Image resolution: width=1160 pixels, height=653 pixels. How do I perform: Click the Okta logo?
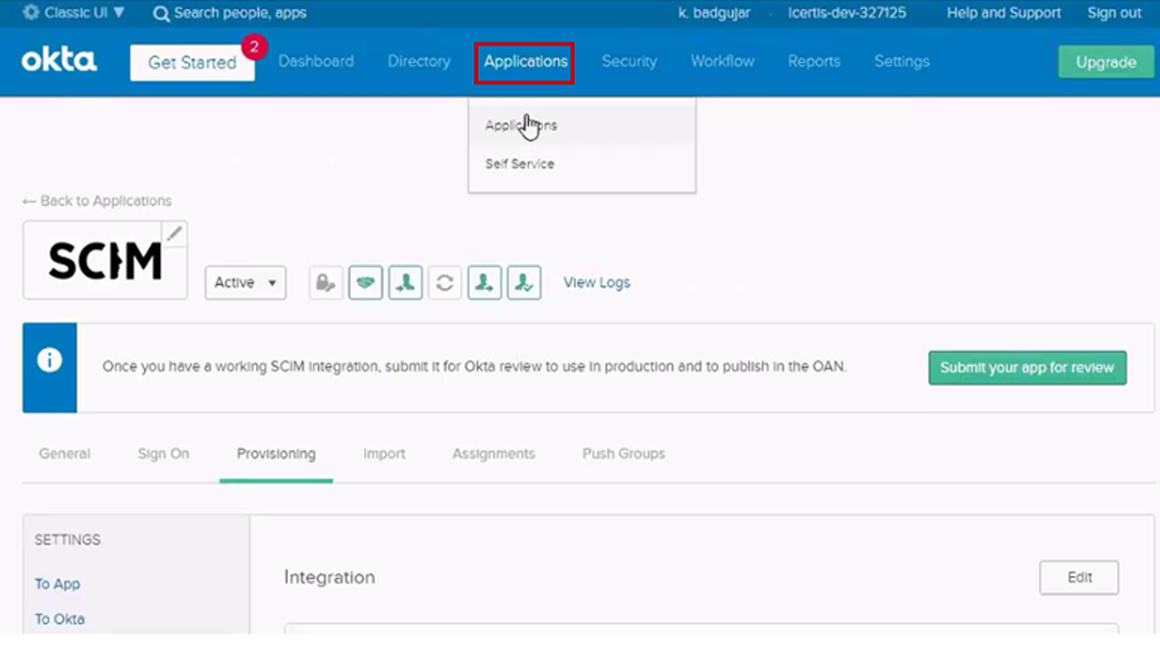59,61
